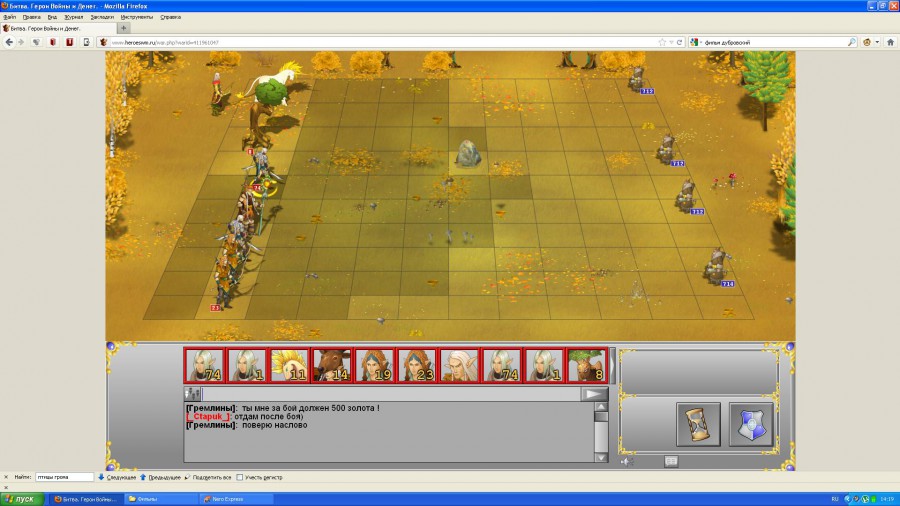Image resolution: width=900 pixels, height=506 pixels.
Task: Click the Defend shield button
Action: [x=751, y=424]
